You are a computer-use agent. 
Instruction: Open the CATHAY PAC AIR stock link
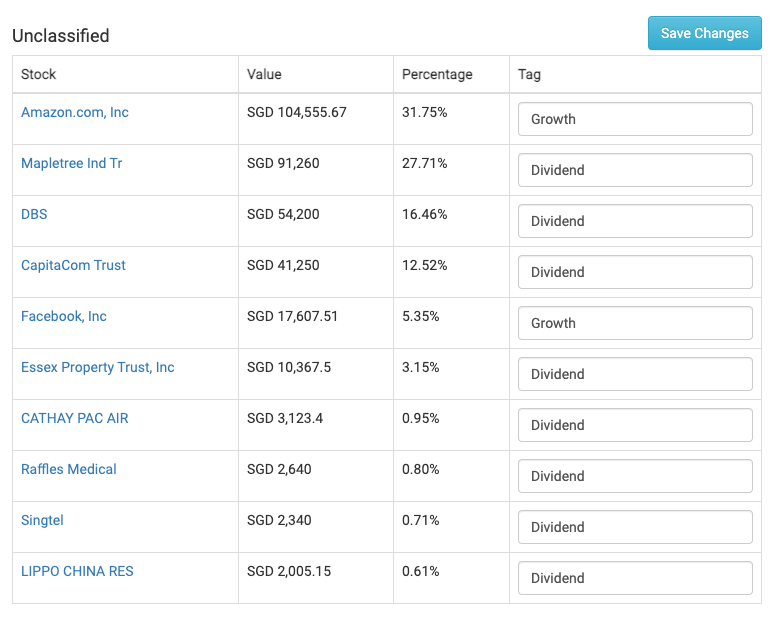click(x=75, y=418)
